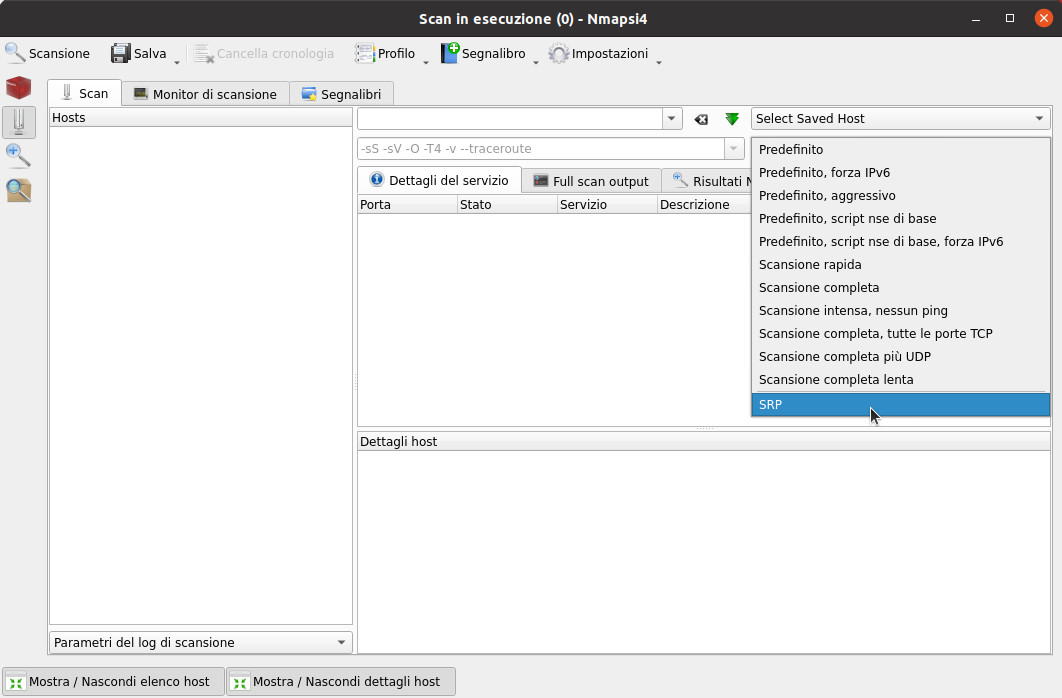The width and height of the screenshot is (1062, 698).
Task: Open the Monitor di scansione tab
Action: 205,94
